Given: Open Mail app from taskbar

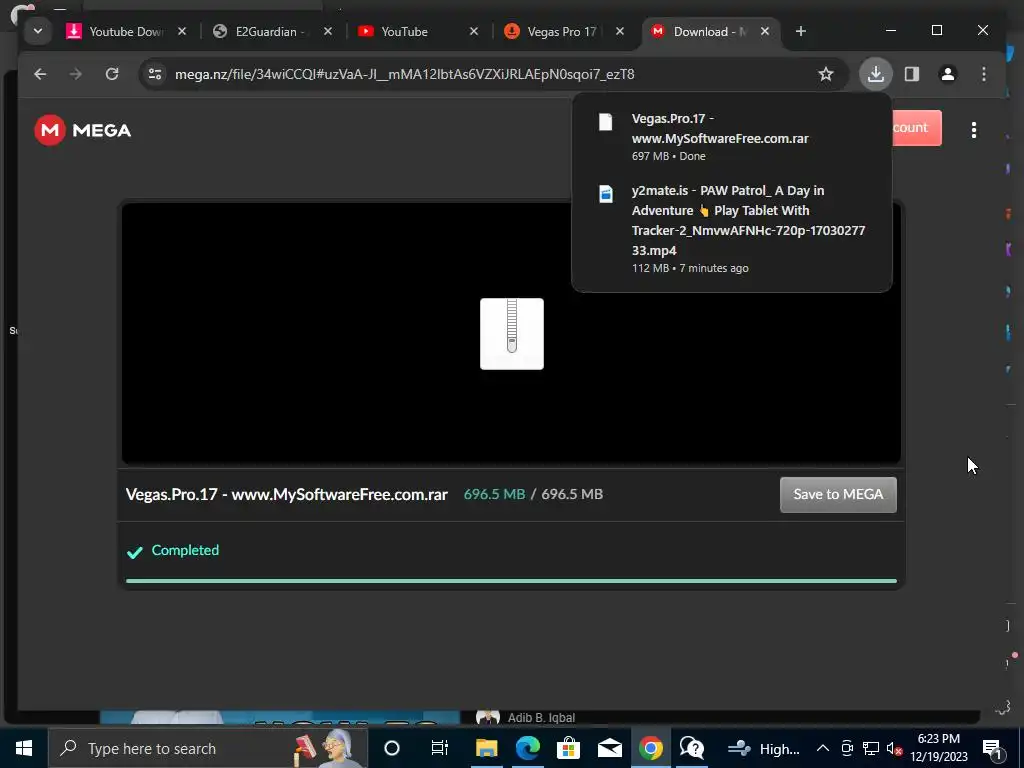Looking at the screenshot, I should pos(610,748).
